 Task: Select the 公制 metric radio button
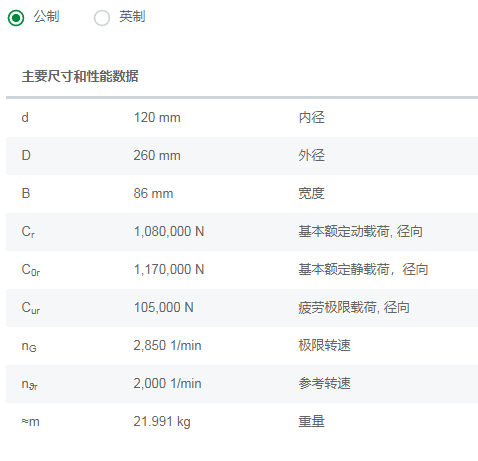(16, 18)
